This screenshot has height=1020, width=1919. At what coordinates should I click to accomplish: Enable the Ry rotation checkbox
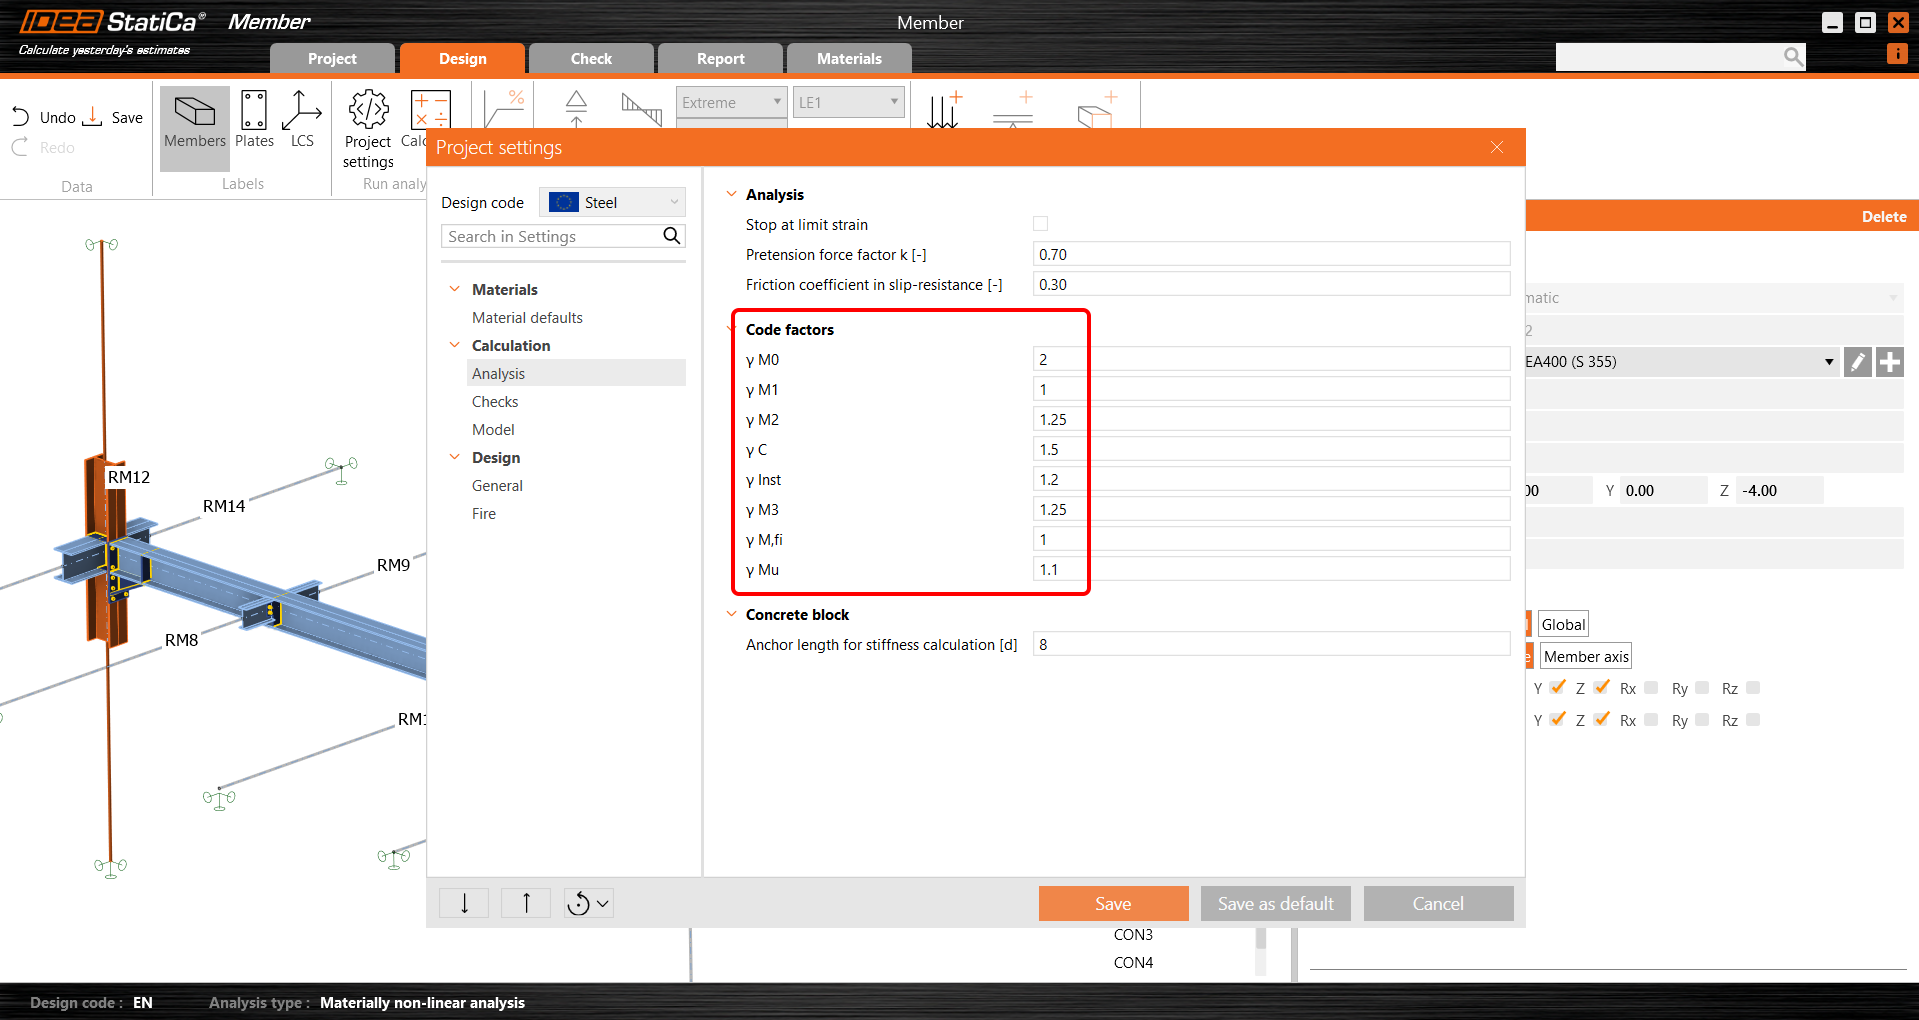(x=1701, y=688)
